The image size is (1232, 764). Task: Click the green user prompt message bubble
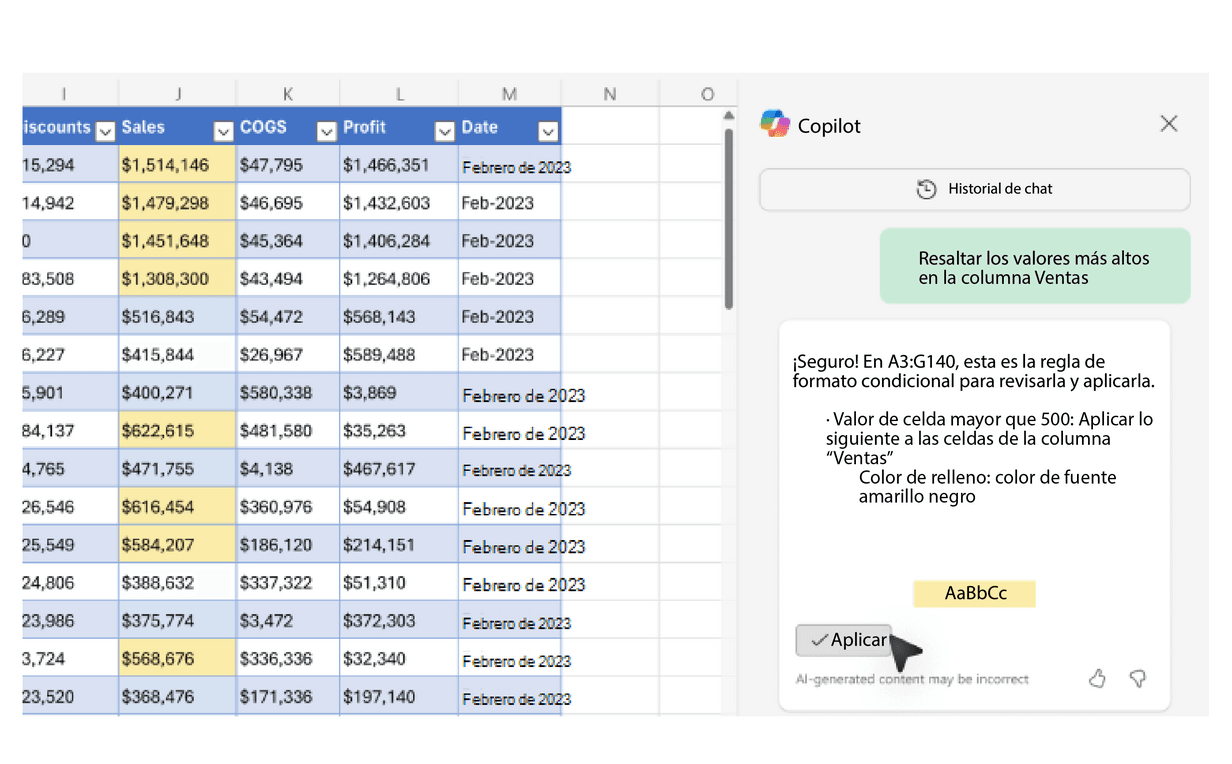[x=1034, y=267]
